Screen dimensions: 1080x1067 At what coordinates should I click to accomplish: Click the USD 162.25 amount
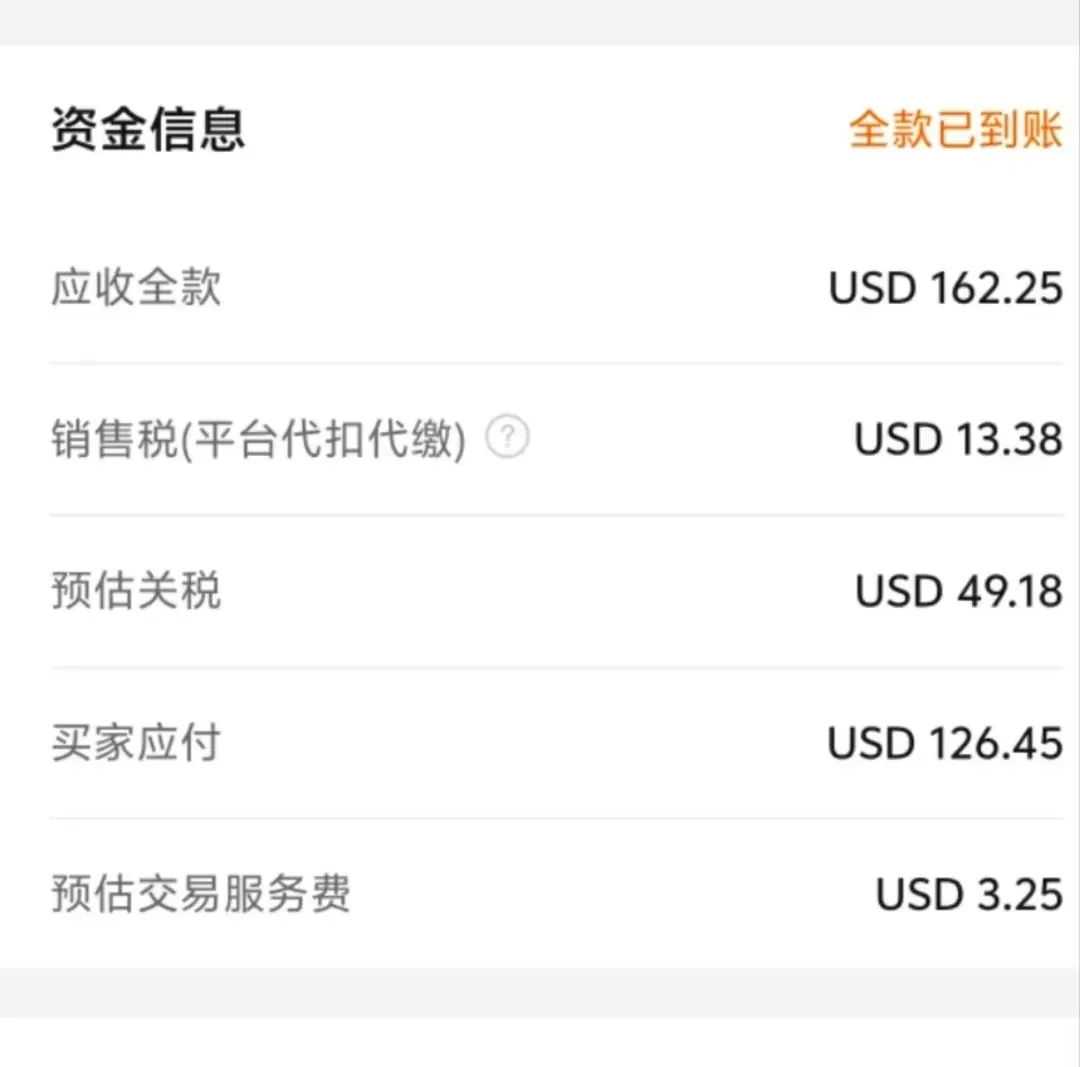pyautogui.click(x=945, y=288)
